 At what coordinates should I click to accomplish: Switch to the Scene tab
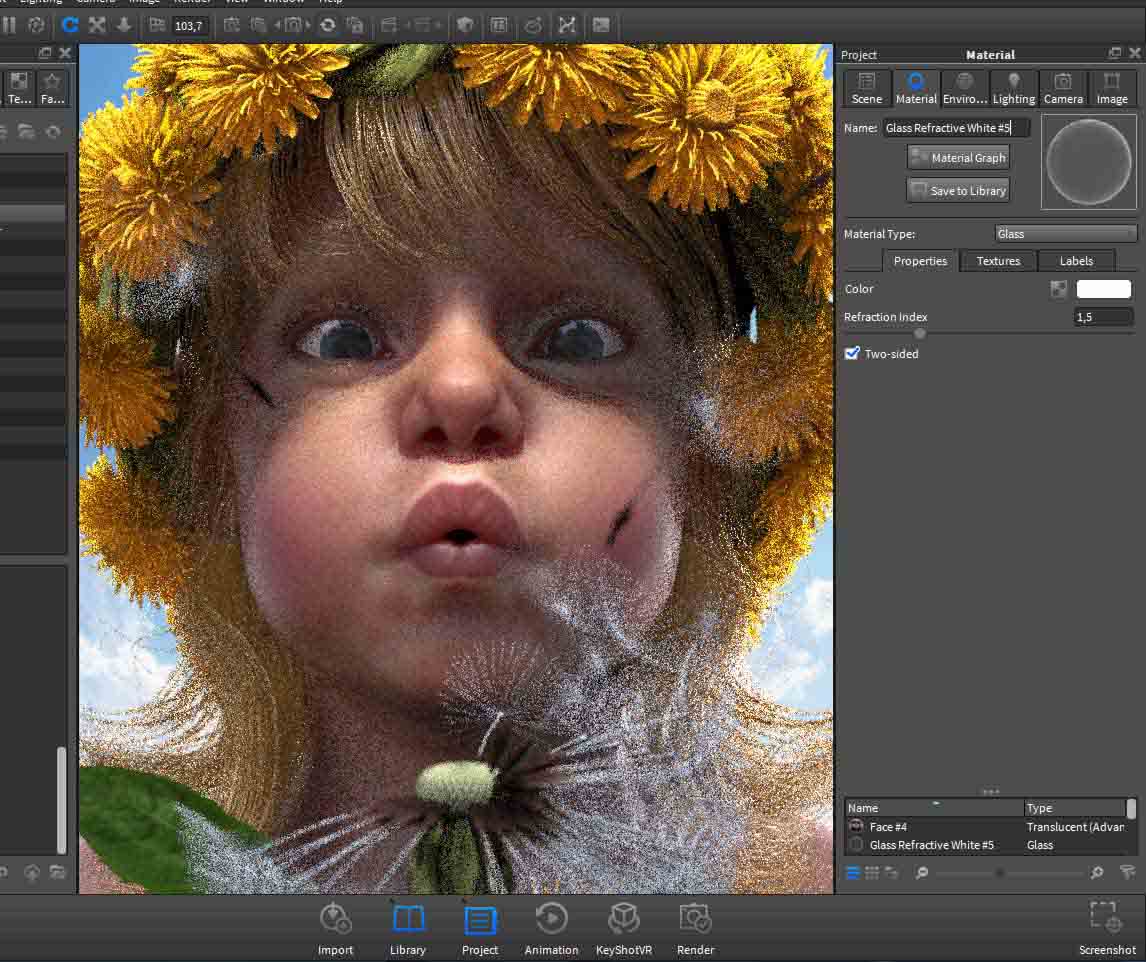coord(867,88)
